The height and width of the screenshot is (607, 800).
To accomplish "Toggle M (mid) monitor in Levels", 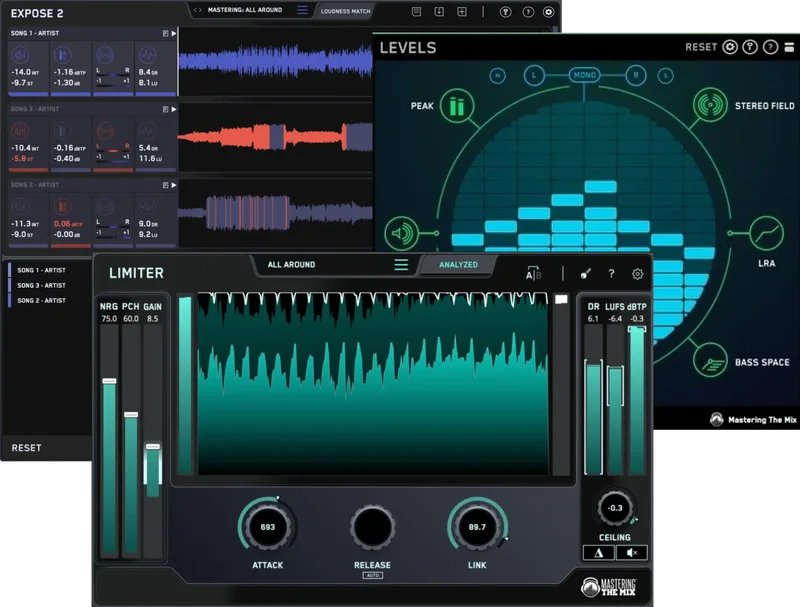I will pyautogui.click(x=497, y=76).
